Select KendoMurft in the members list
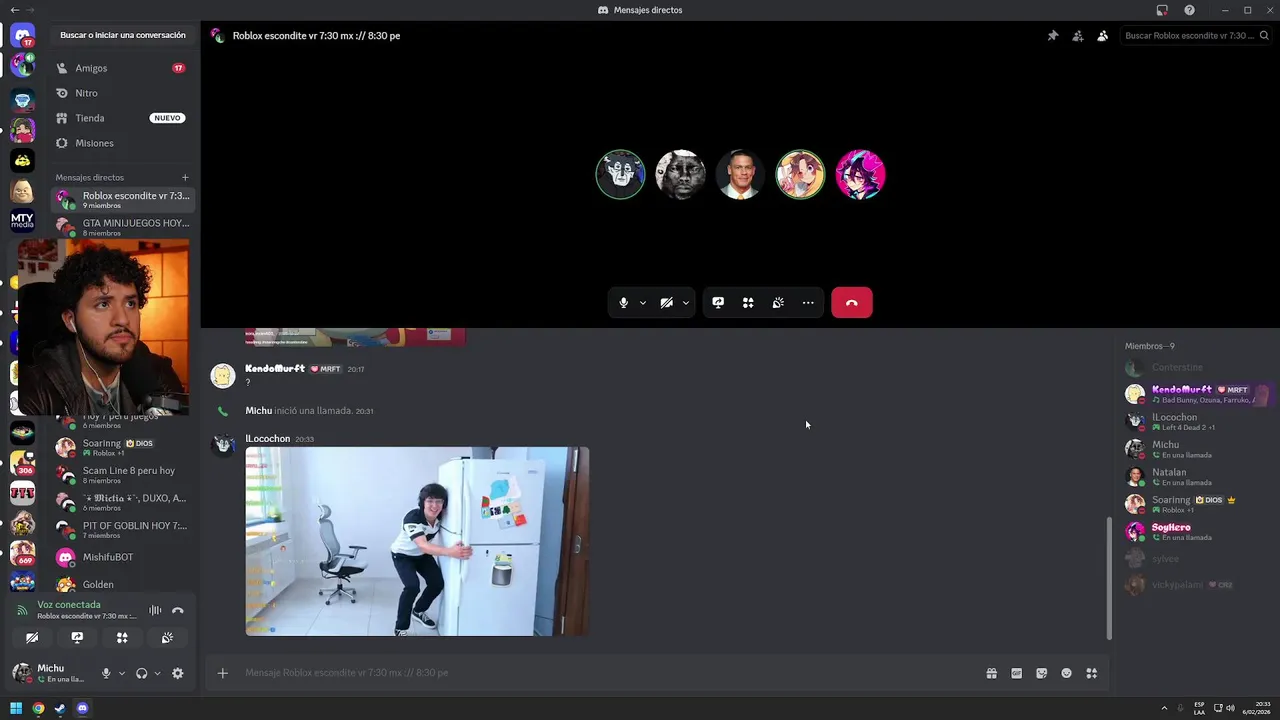 click(1196, 394)
